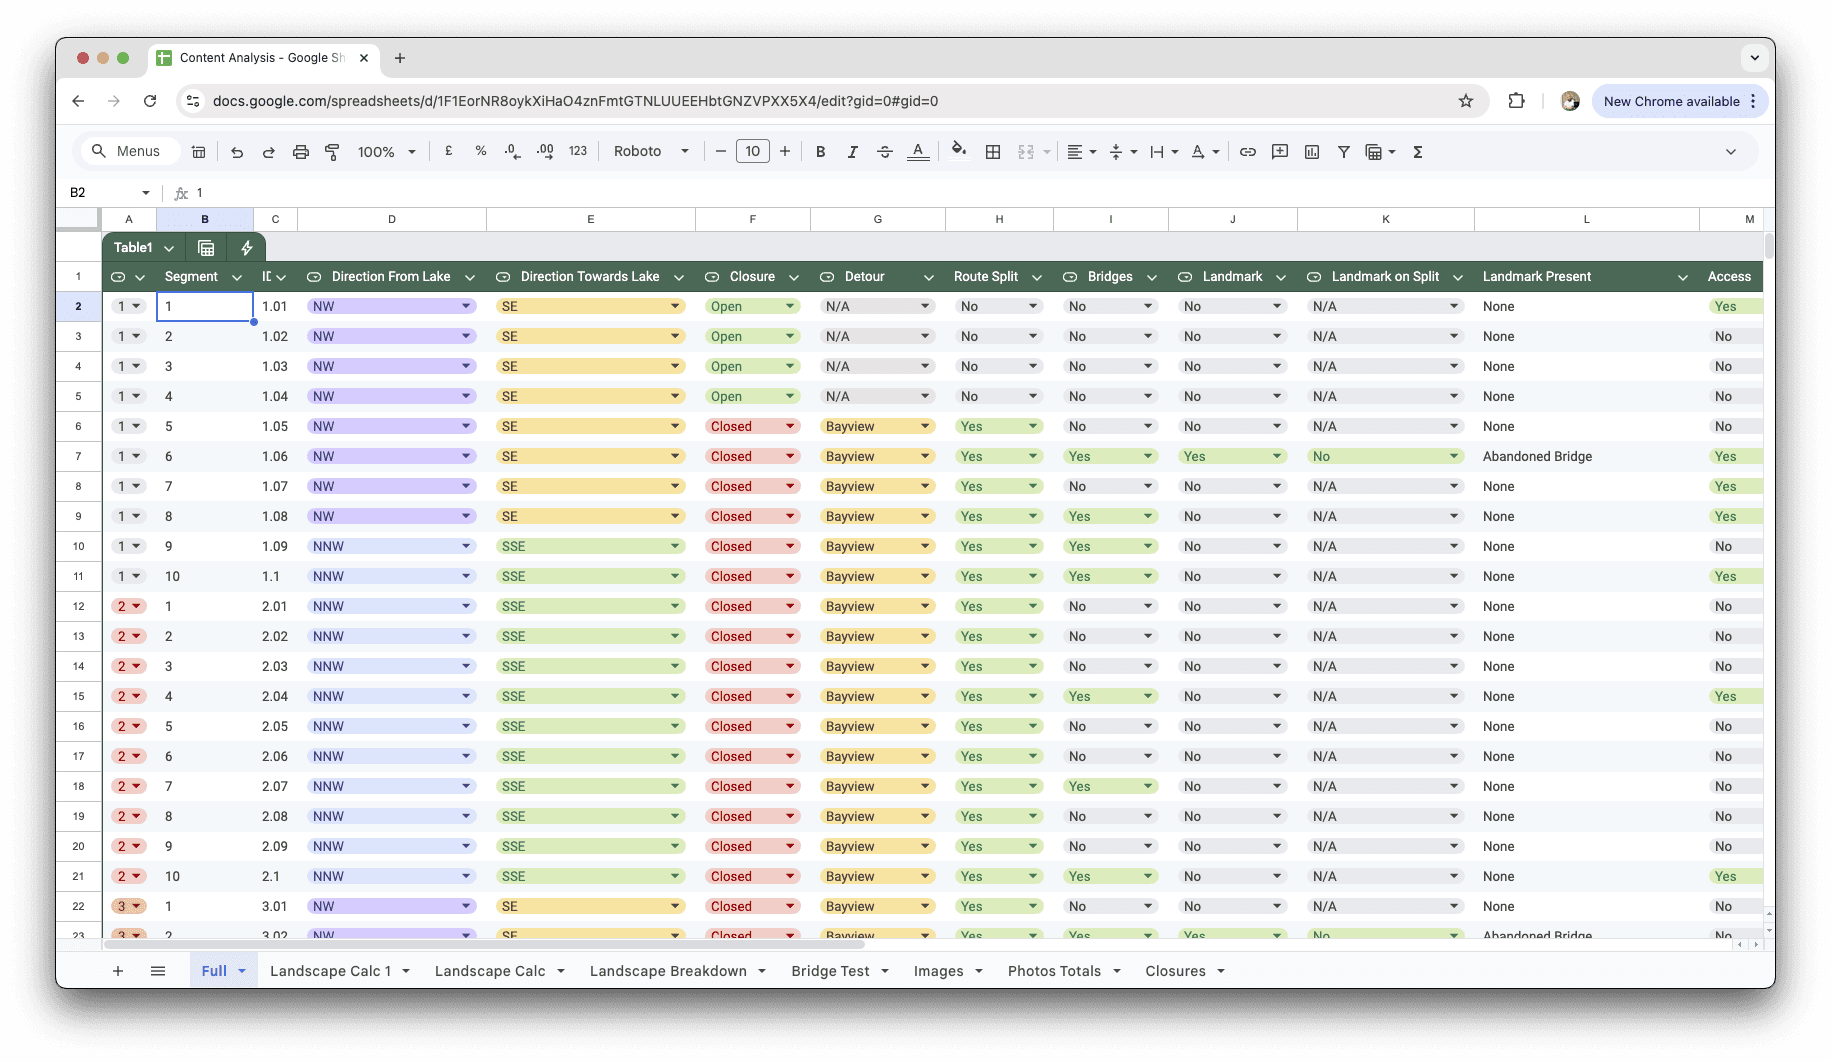Viewport: 1831px width, 1062px height.
Task: Insert a comment
Action: (1280, 152)
